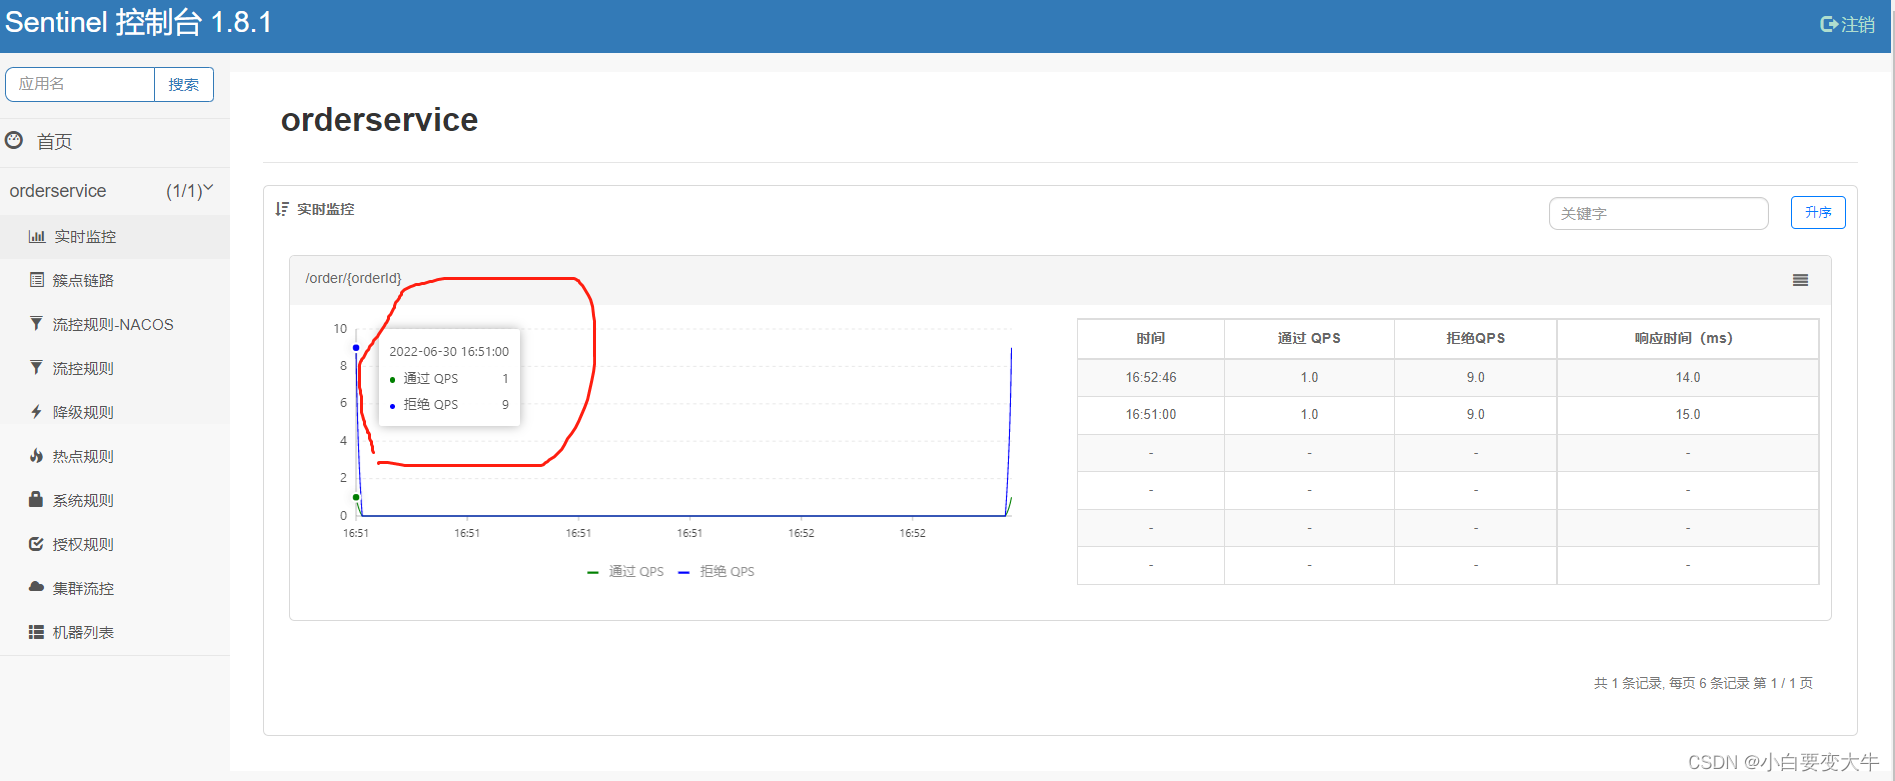This screenshot has width=1895, height=781.
Task: Click the green 通过 QPS data point on the chart
Action: coord(356,497)
